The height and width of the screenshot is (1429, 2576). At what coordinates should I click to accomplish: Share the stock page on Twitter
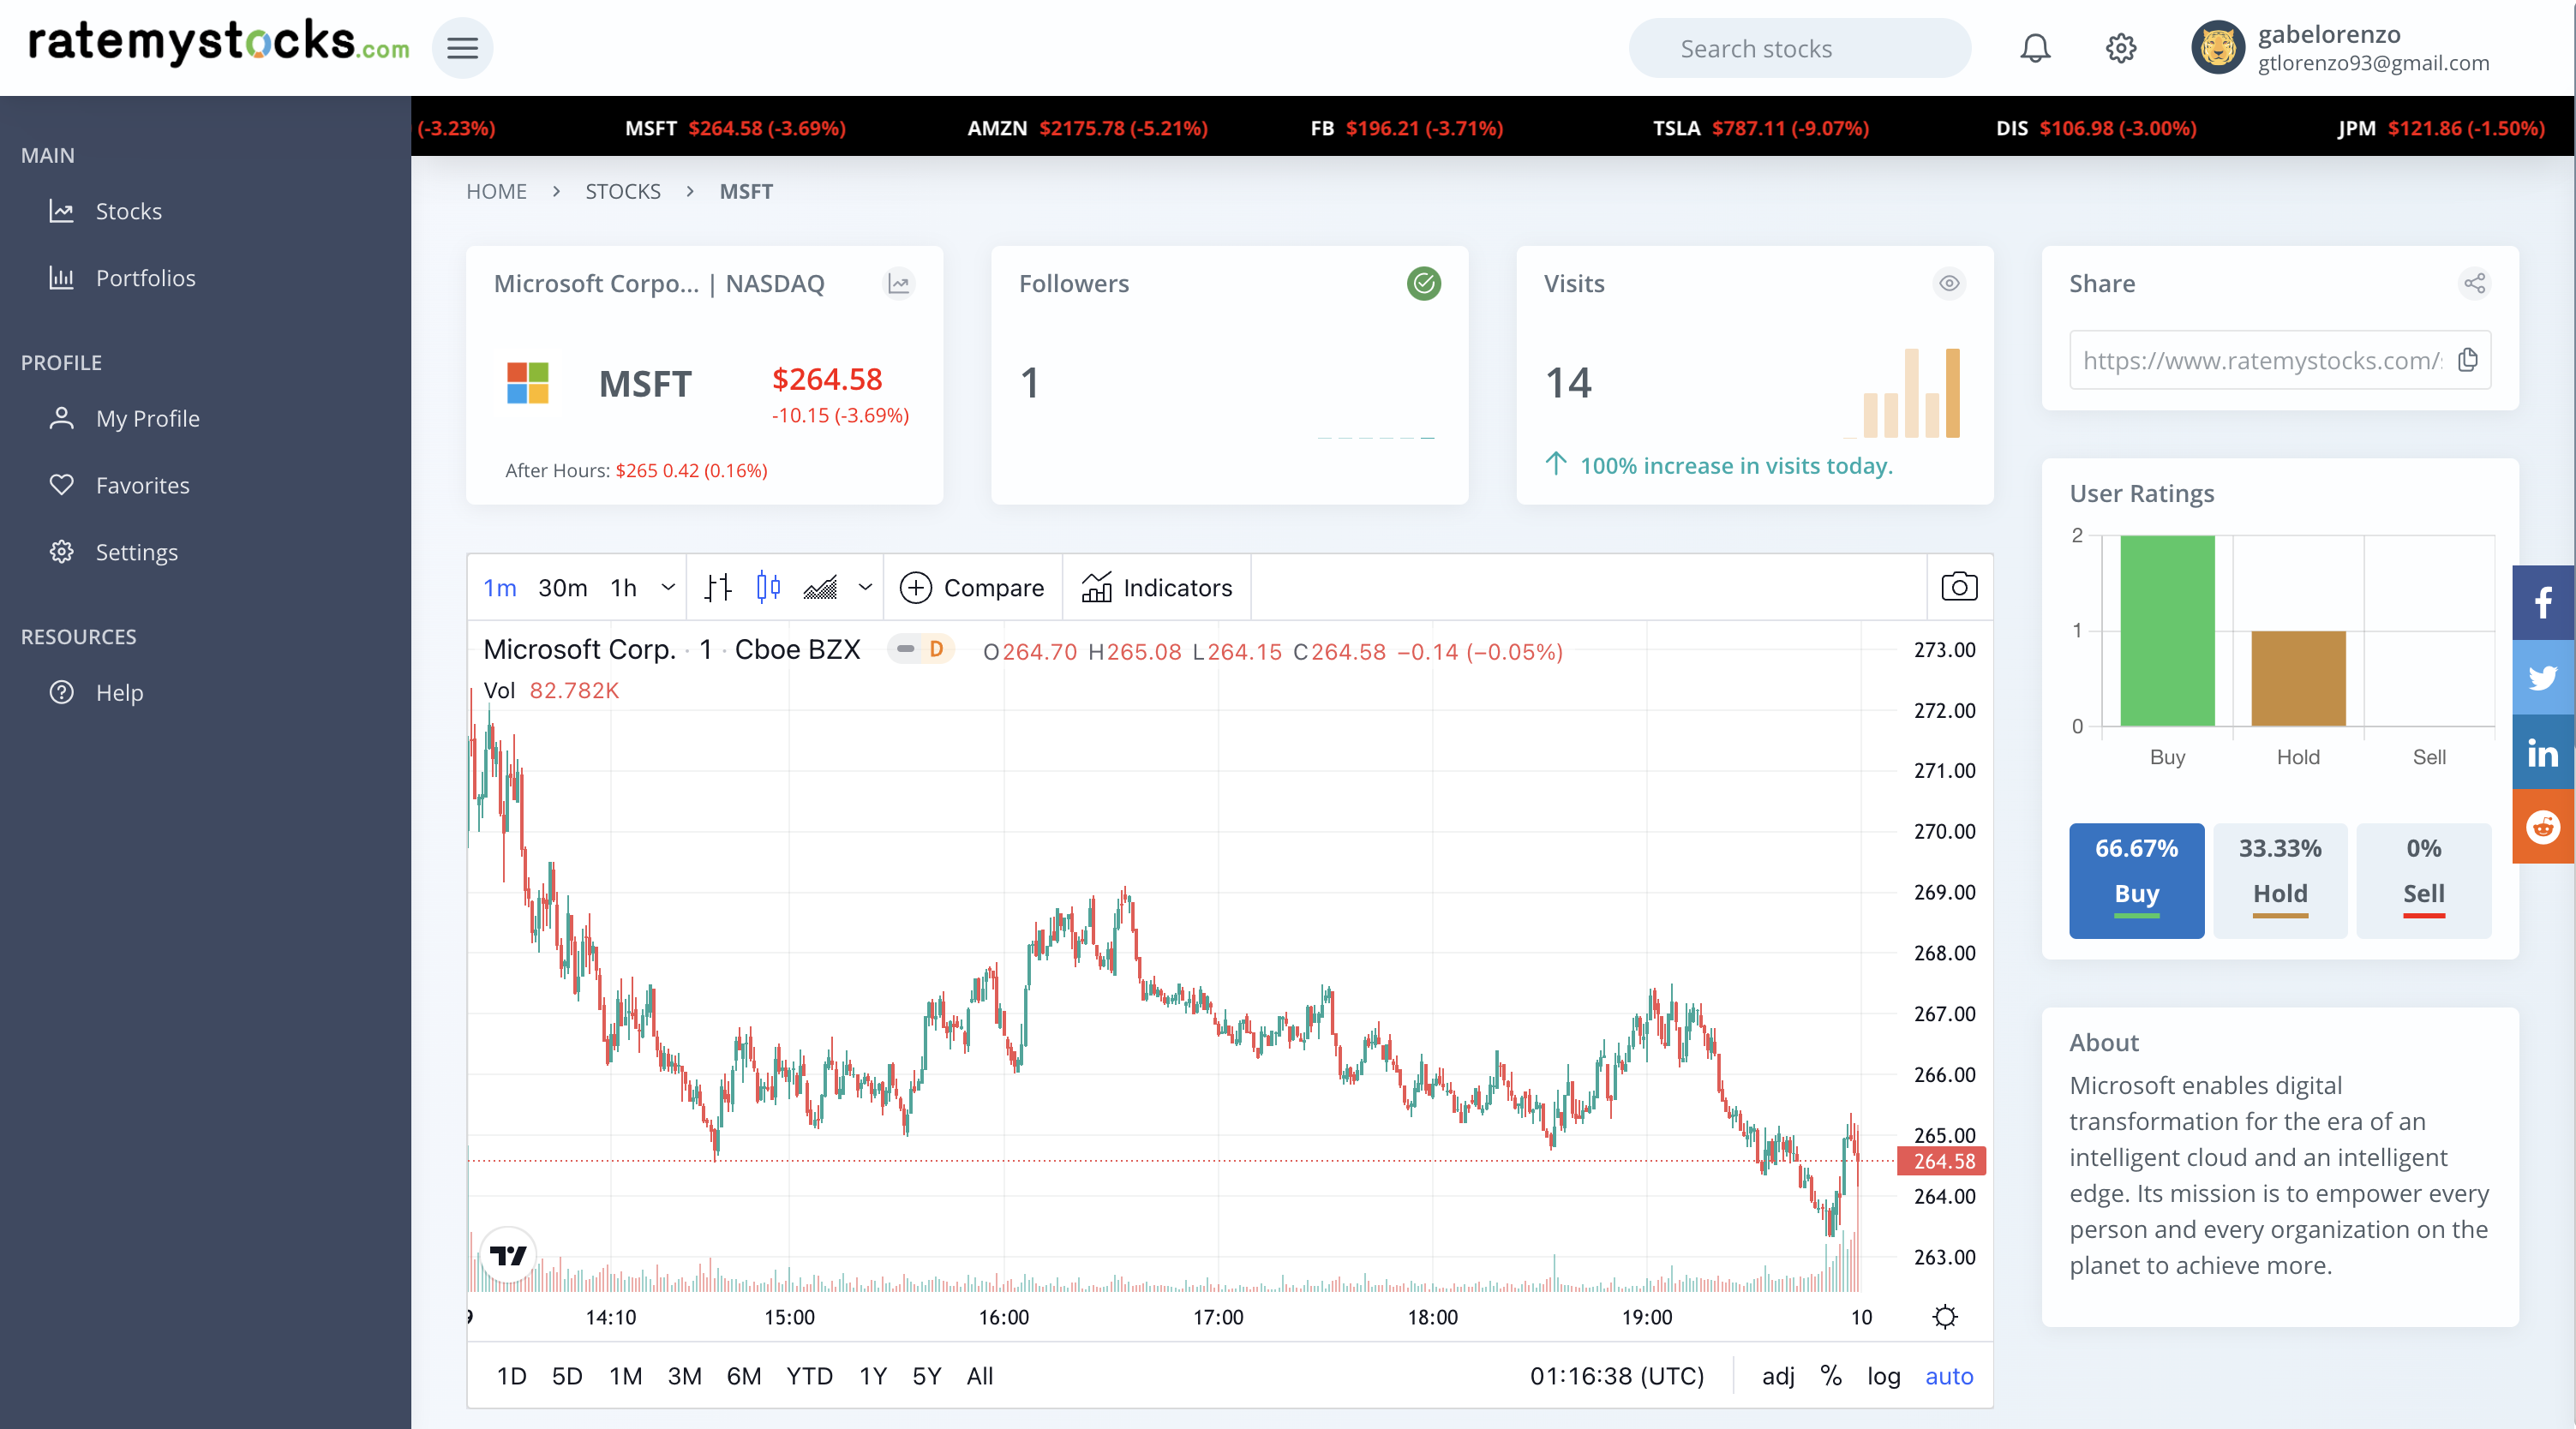click(2542, 677)
